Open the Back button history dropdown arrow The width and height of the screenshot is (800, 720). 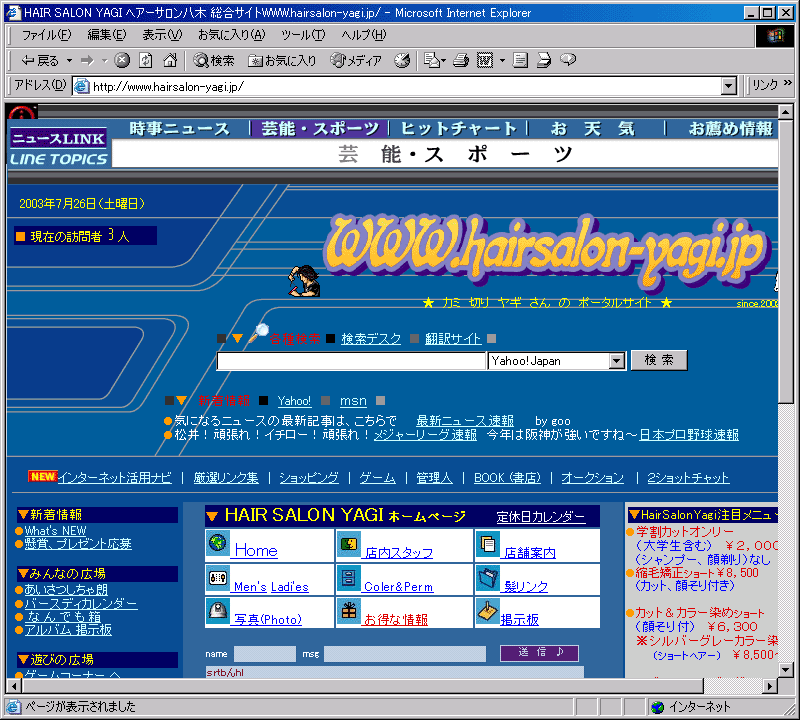69,61
